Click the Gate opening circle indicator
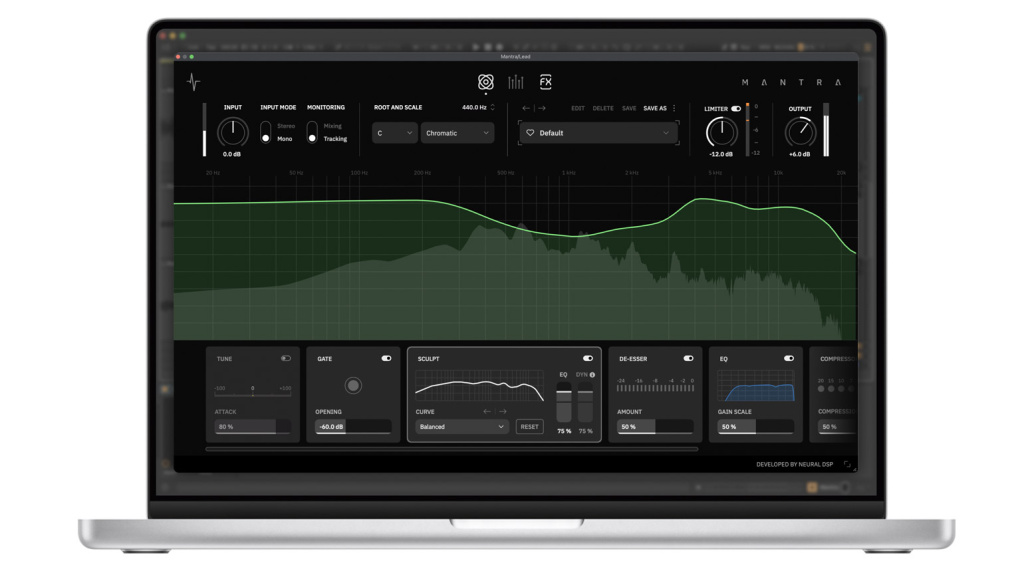1024x565 pixels. (353, 385)
